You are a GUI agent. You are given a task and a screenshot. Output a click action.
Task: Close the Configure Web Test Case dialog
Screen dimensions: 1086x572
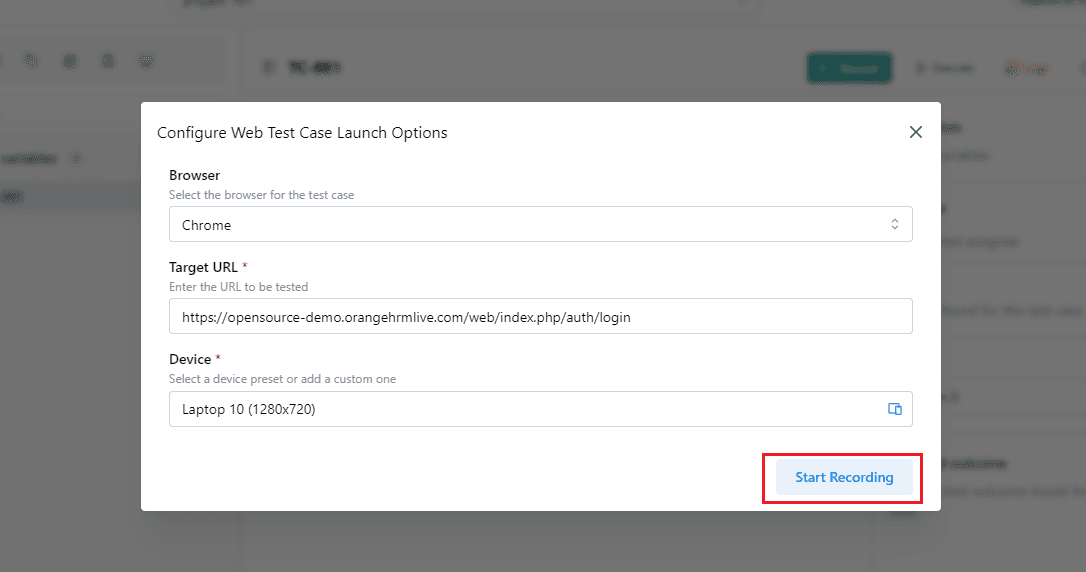915,132
